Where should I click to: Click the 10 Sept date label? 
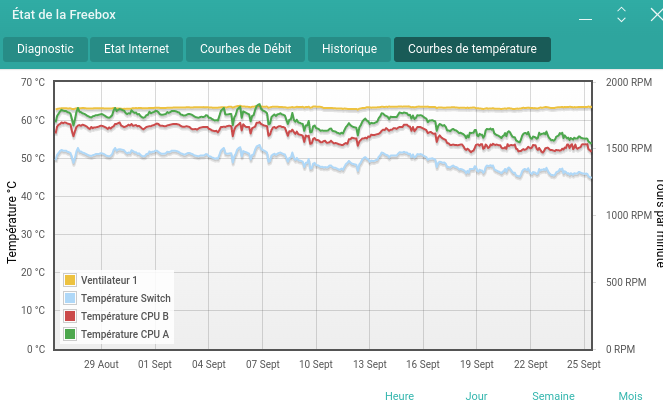tap(316, 364)
